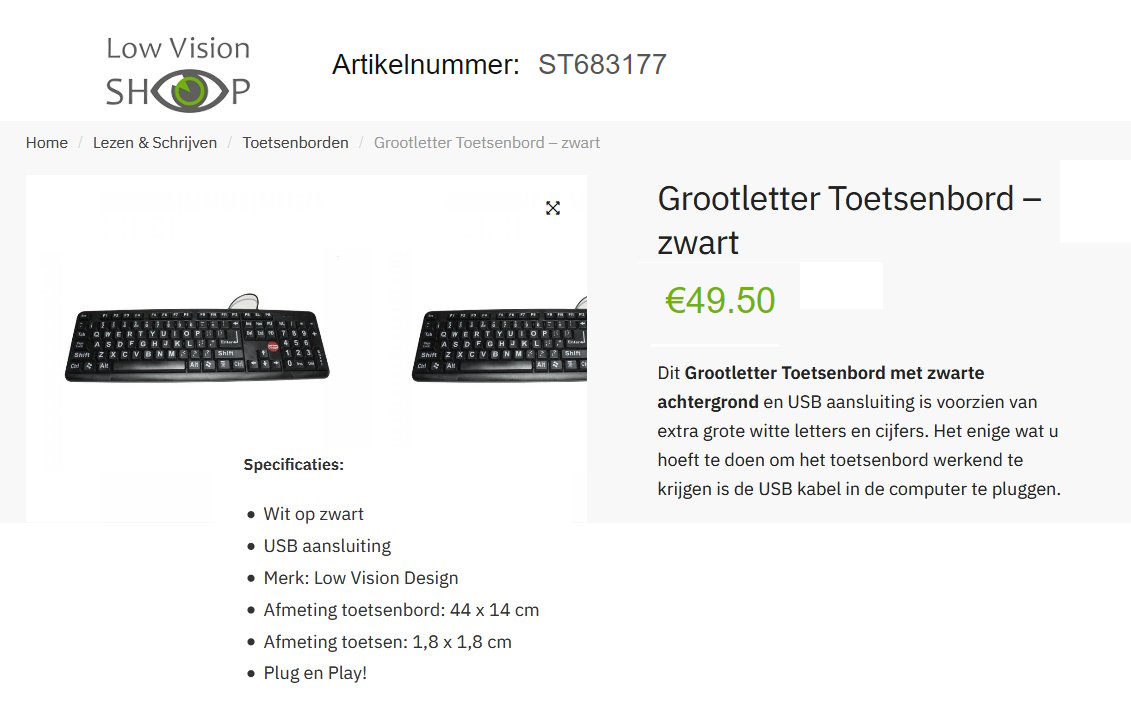1131x712 pixels.
Task: Click the large product title heading
Action: 849,220
